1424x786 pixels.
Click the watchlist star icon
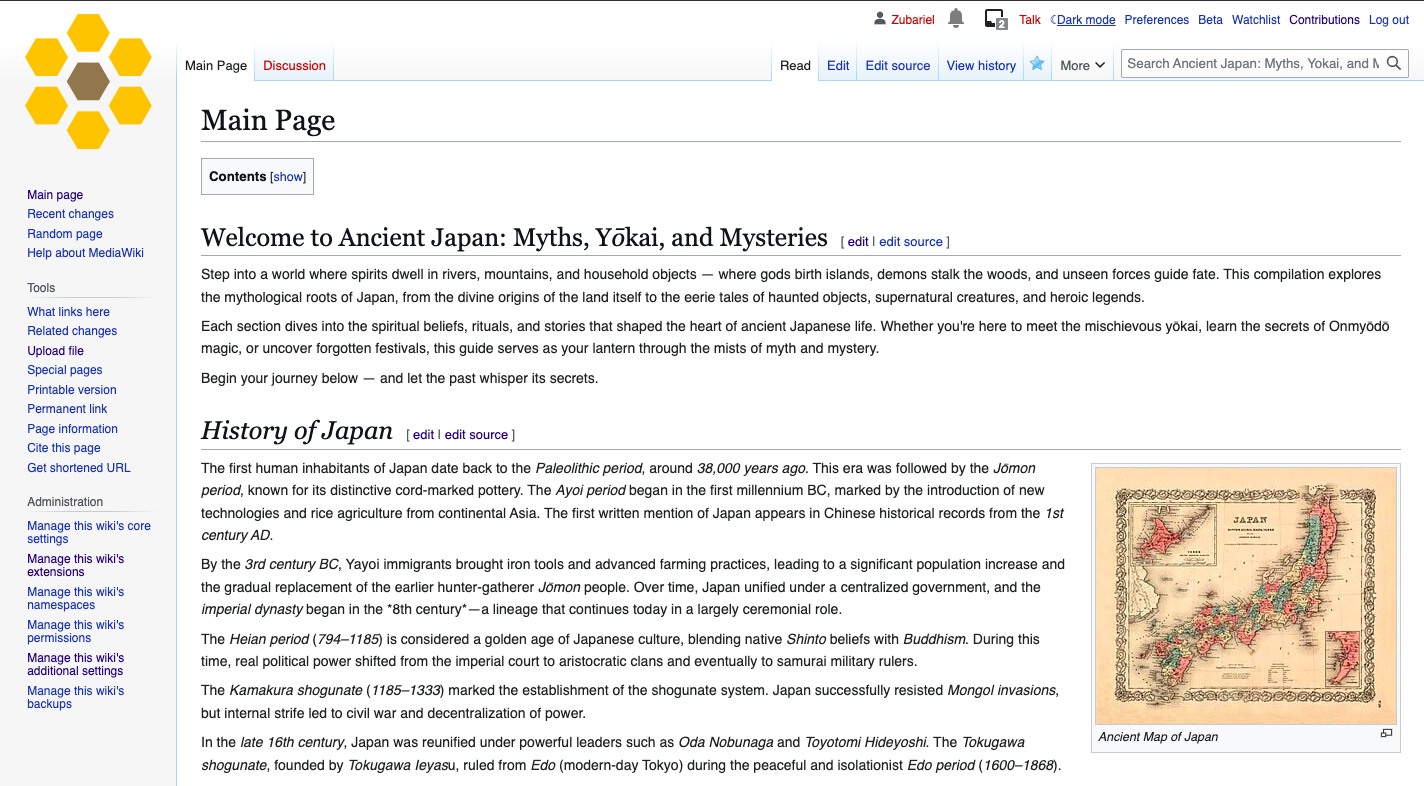point(1037,64)
